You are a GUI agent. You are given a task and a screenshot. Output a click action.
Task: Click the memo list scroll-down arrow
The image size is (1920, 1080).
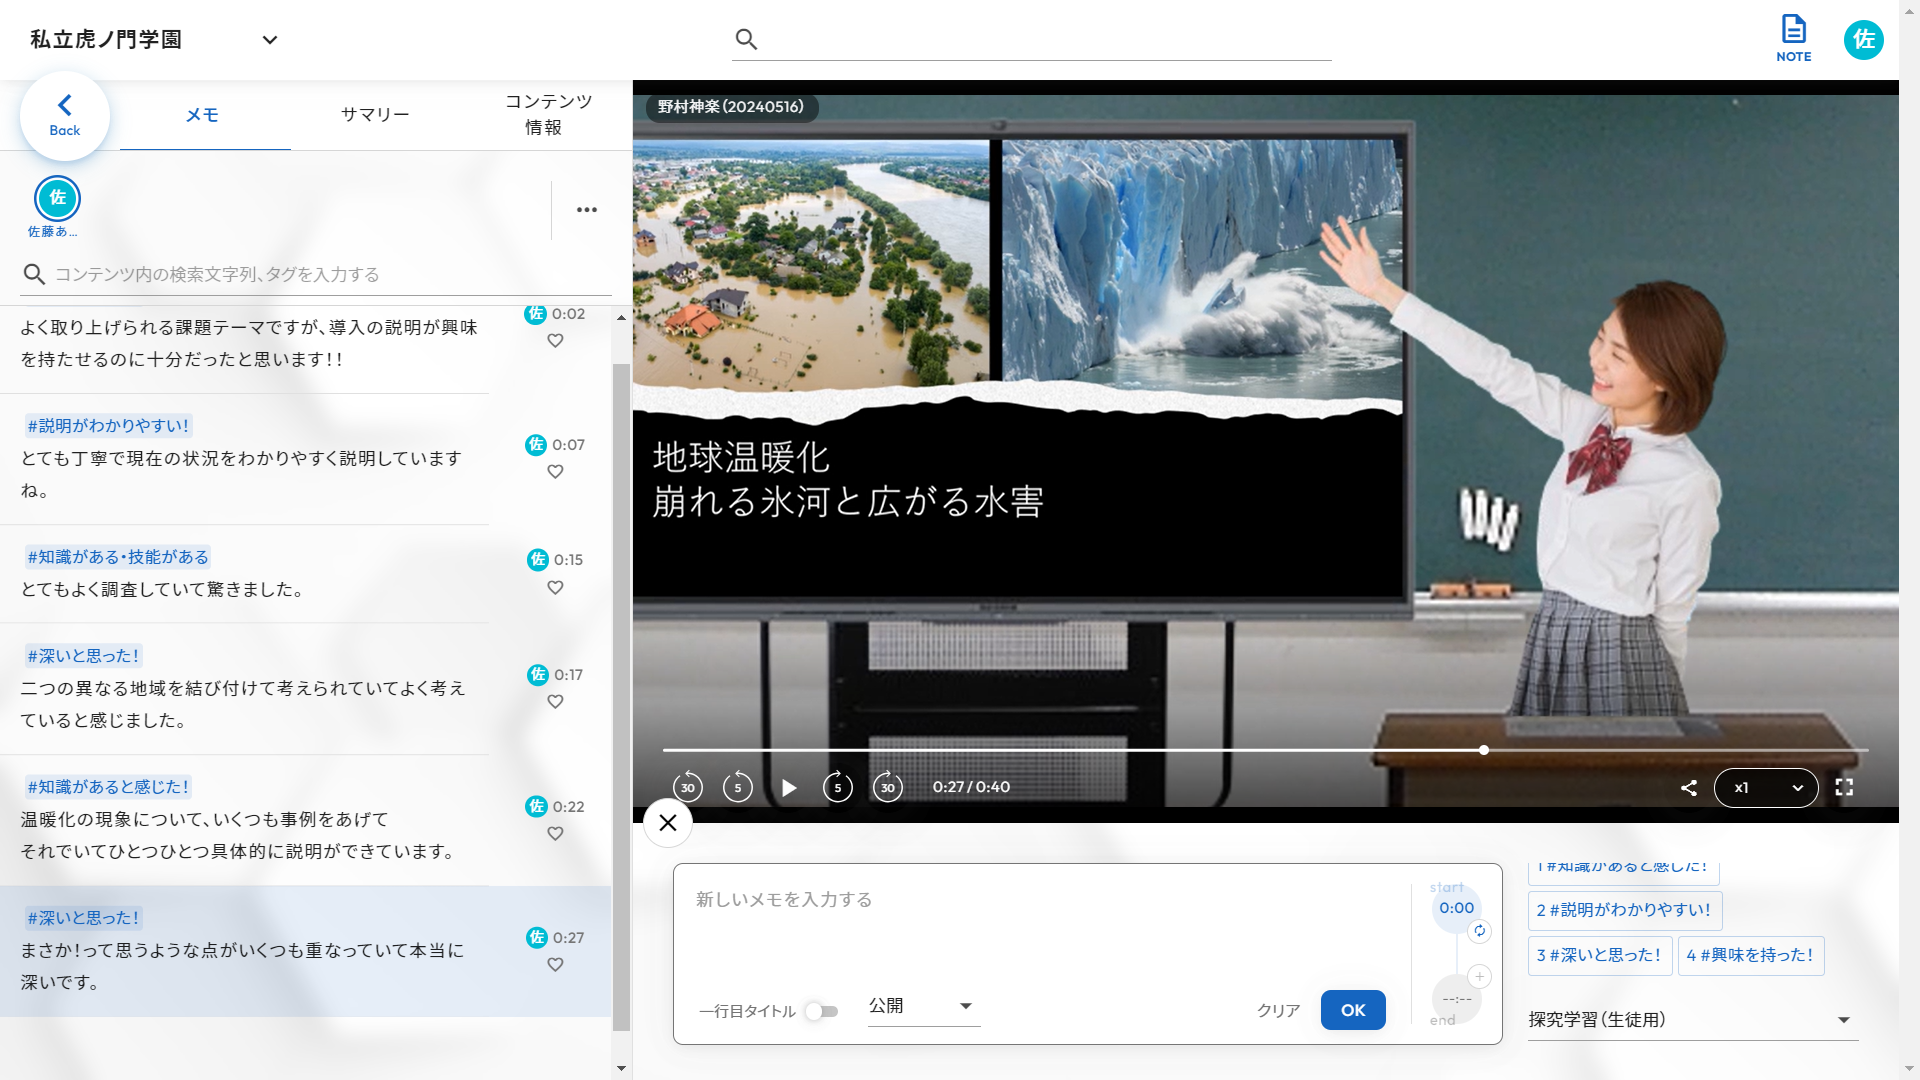pyautogui.click(x=621, y=1069)
